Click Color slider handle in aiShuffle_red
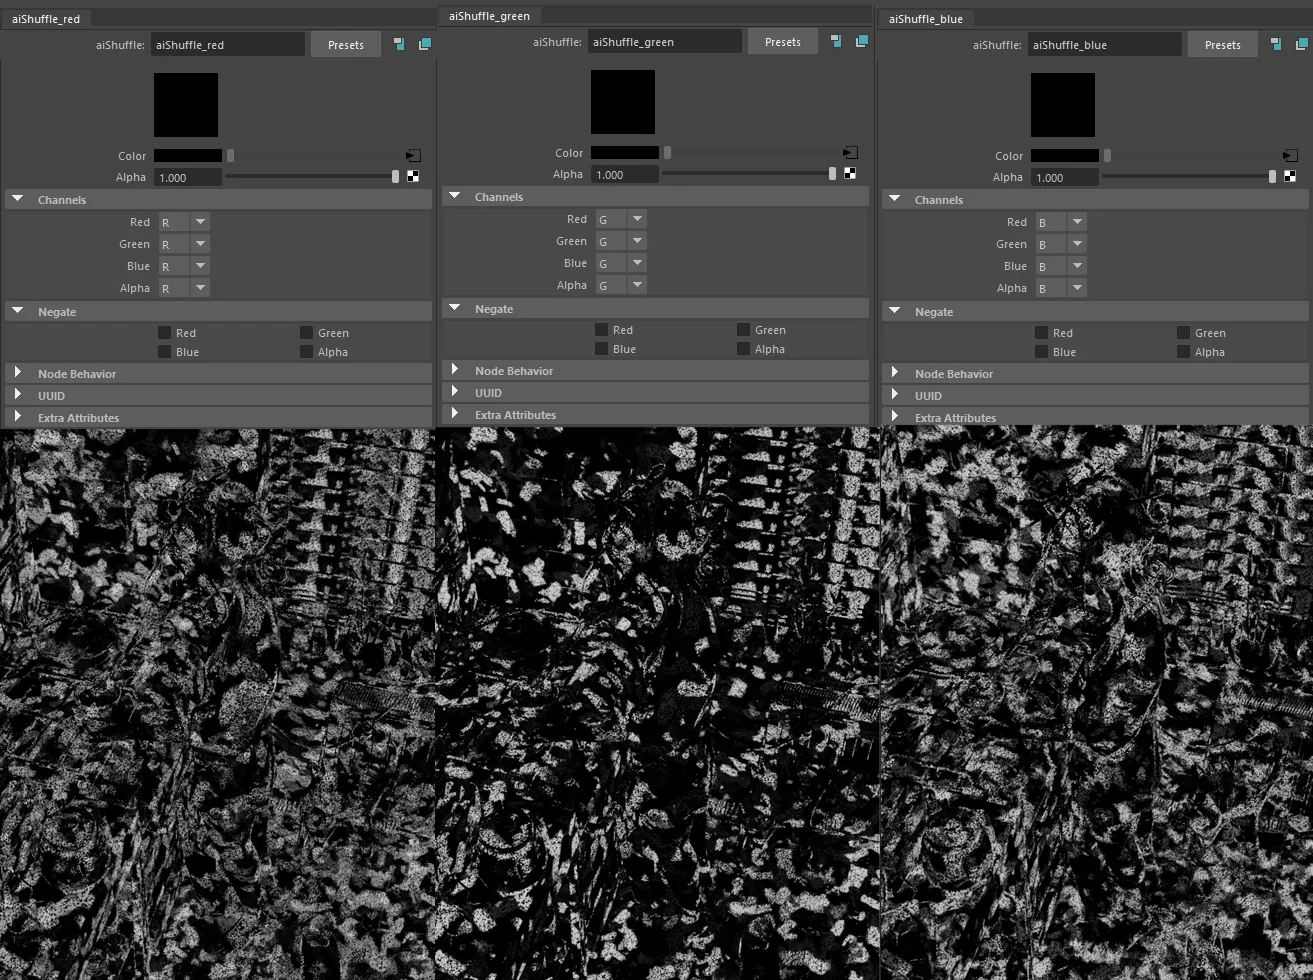Screen dimensions: 1313x980 coord(230,155)
